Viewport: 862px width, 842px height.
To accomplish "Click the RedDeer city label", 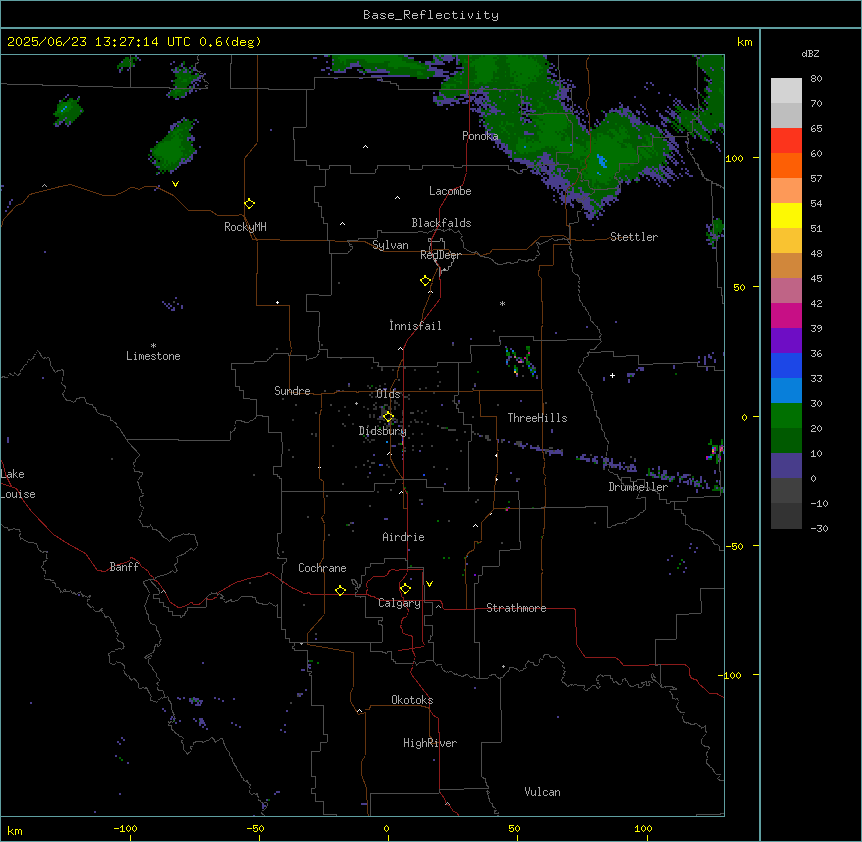I will 440,255.
